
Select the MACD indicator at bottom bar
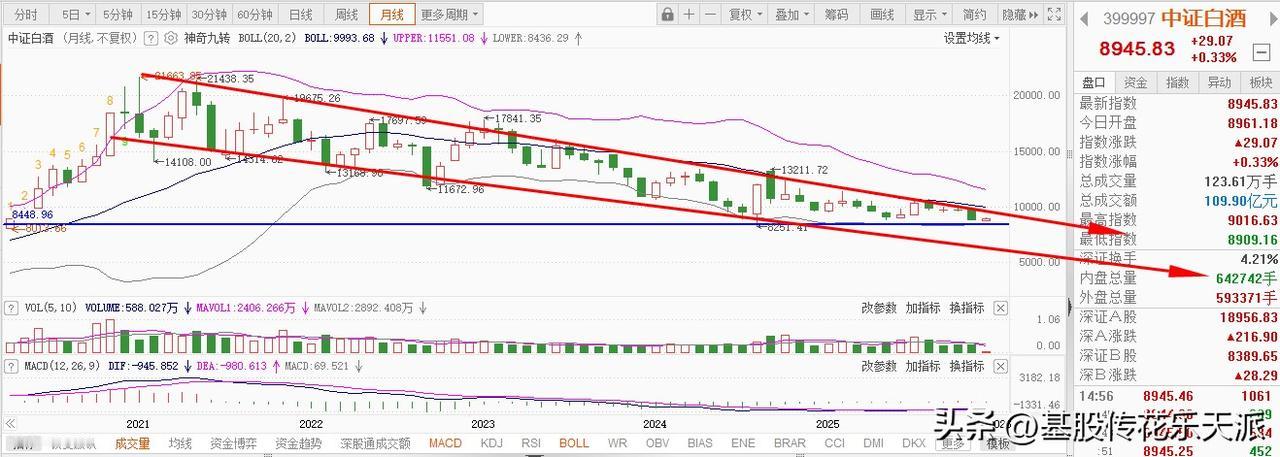point(445,442)
